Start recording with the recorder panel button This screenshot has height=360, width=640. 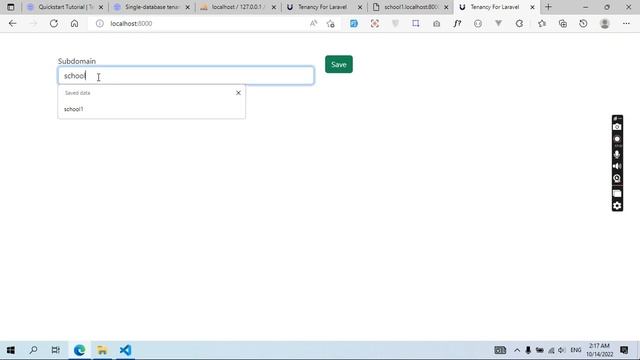tap(617, 139)
